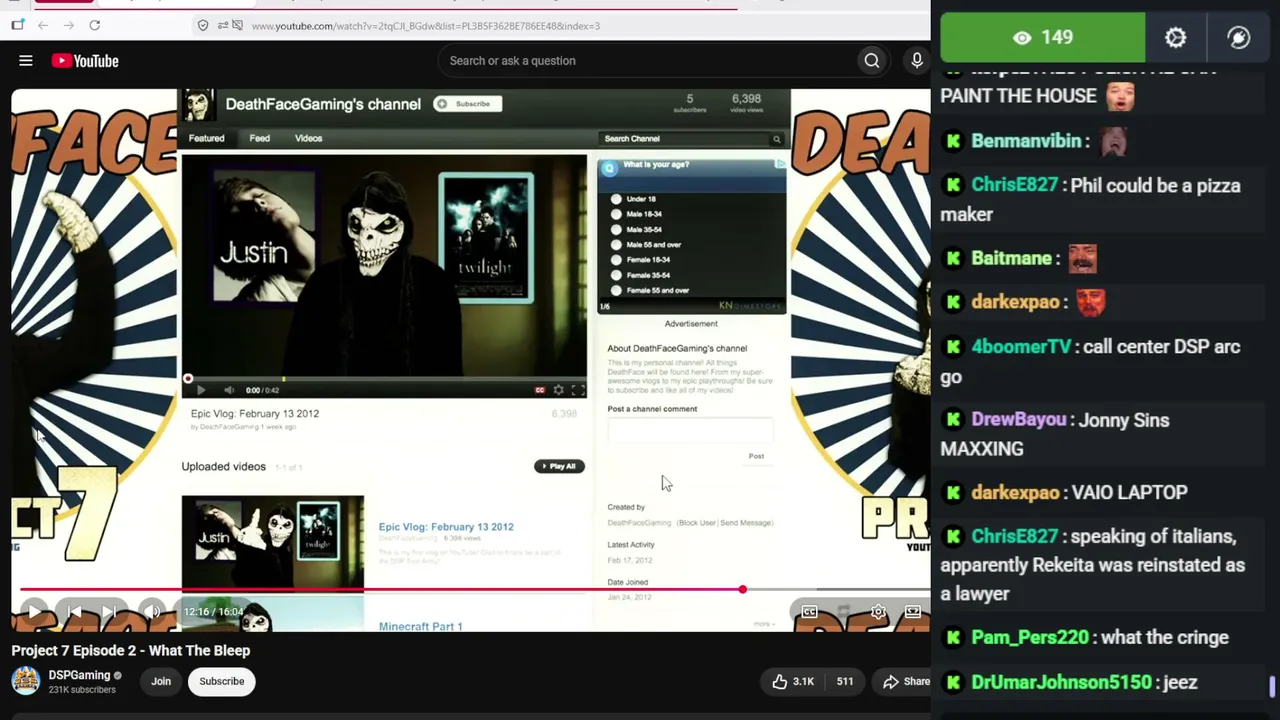Skip to the previous video in playlist
Screen dimensions: 1280x720
73,611
